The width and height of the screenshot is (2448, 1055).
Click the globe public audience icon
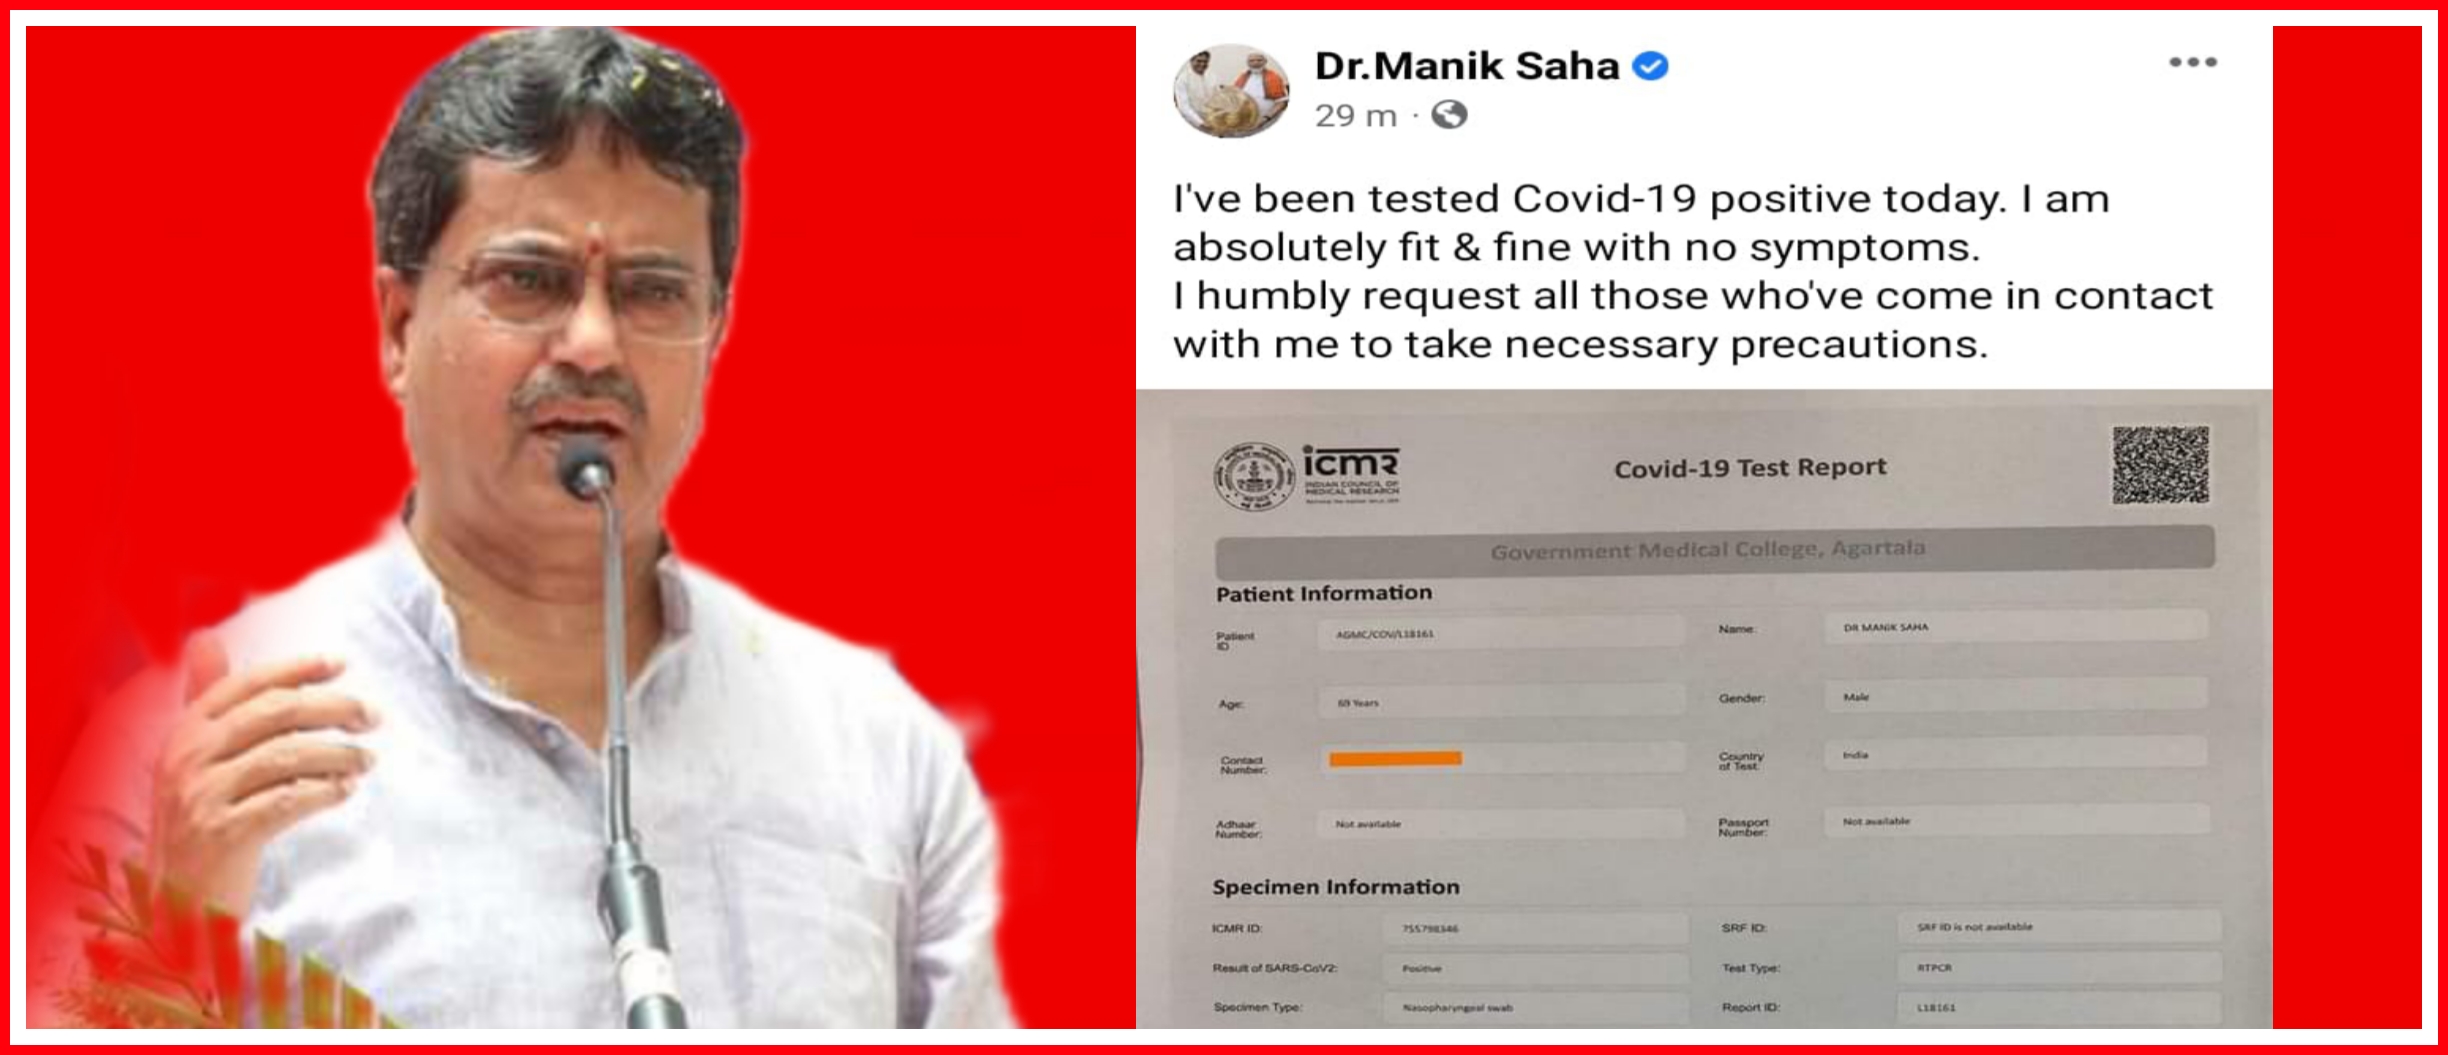1449,115
